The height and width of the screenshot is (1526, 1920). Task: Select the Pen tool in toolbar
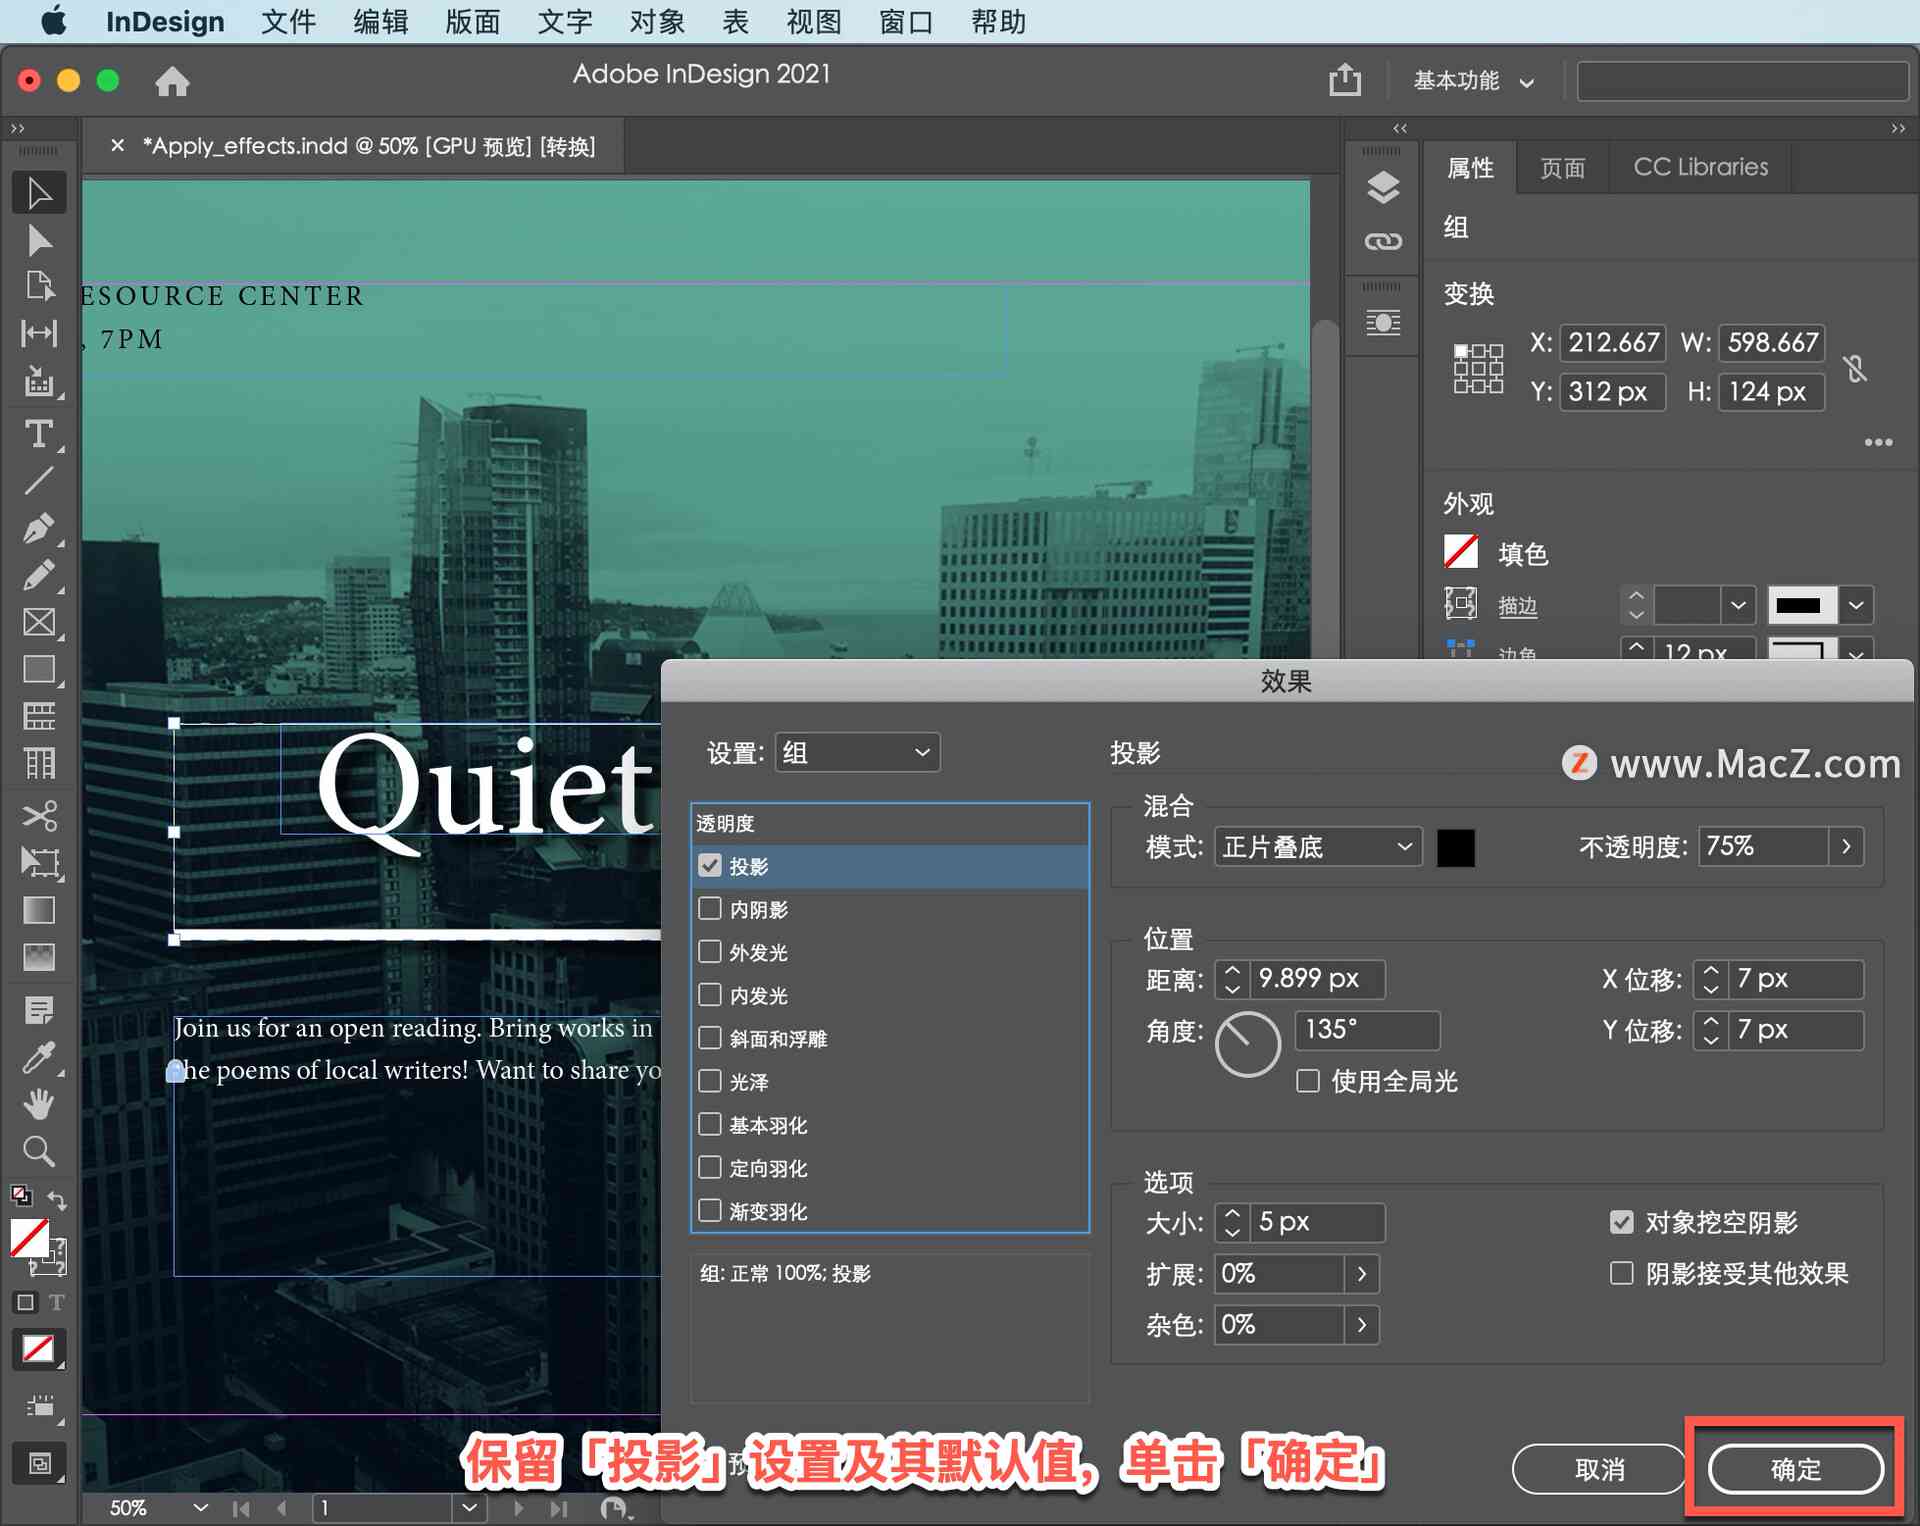pyautogui.click(x=39, y=529)
